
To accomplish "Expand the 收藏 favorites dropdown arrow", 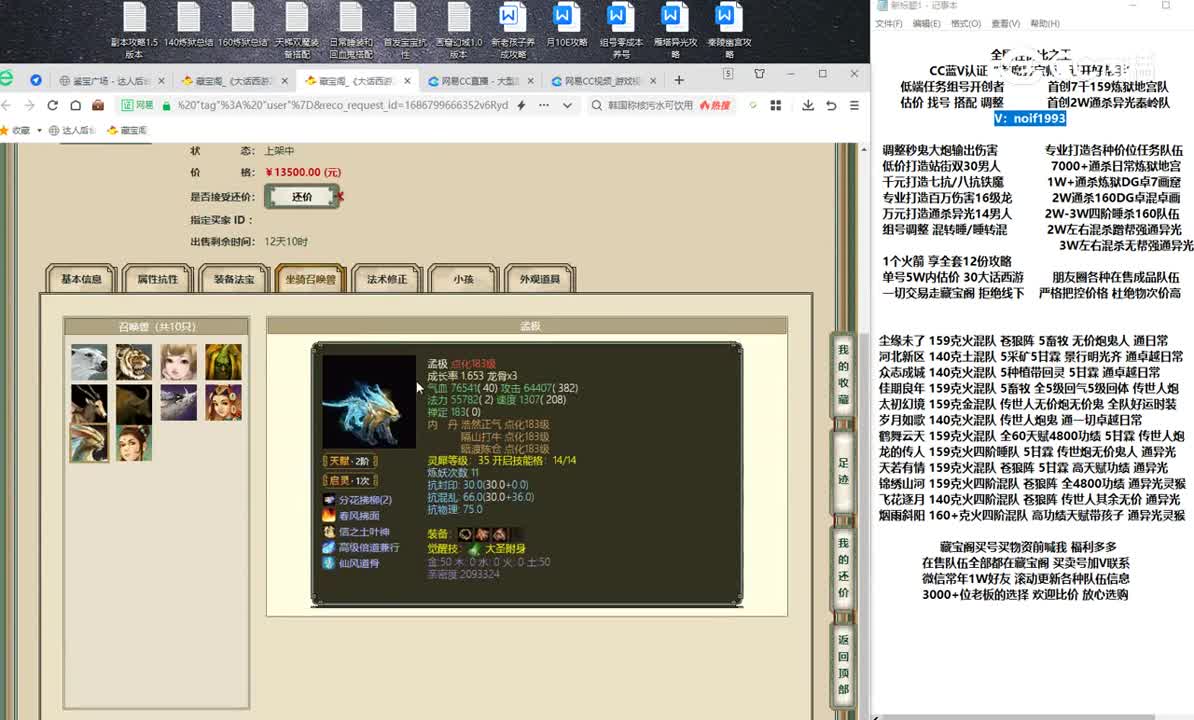I will [39, 131].
